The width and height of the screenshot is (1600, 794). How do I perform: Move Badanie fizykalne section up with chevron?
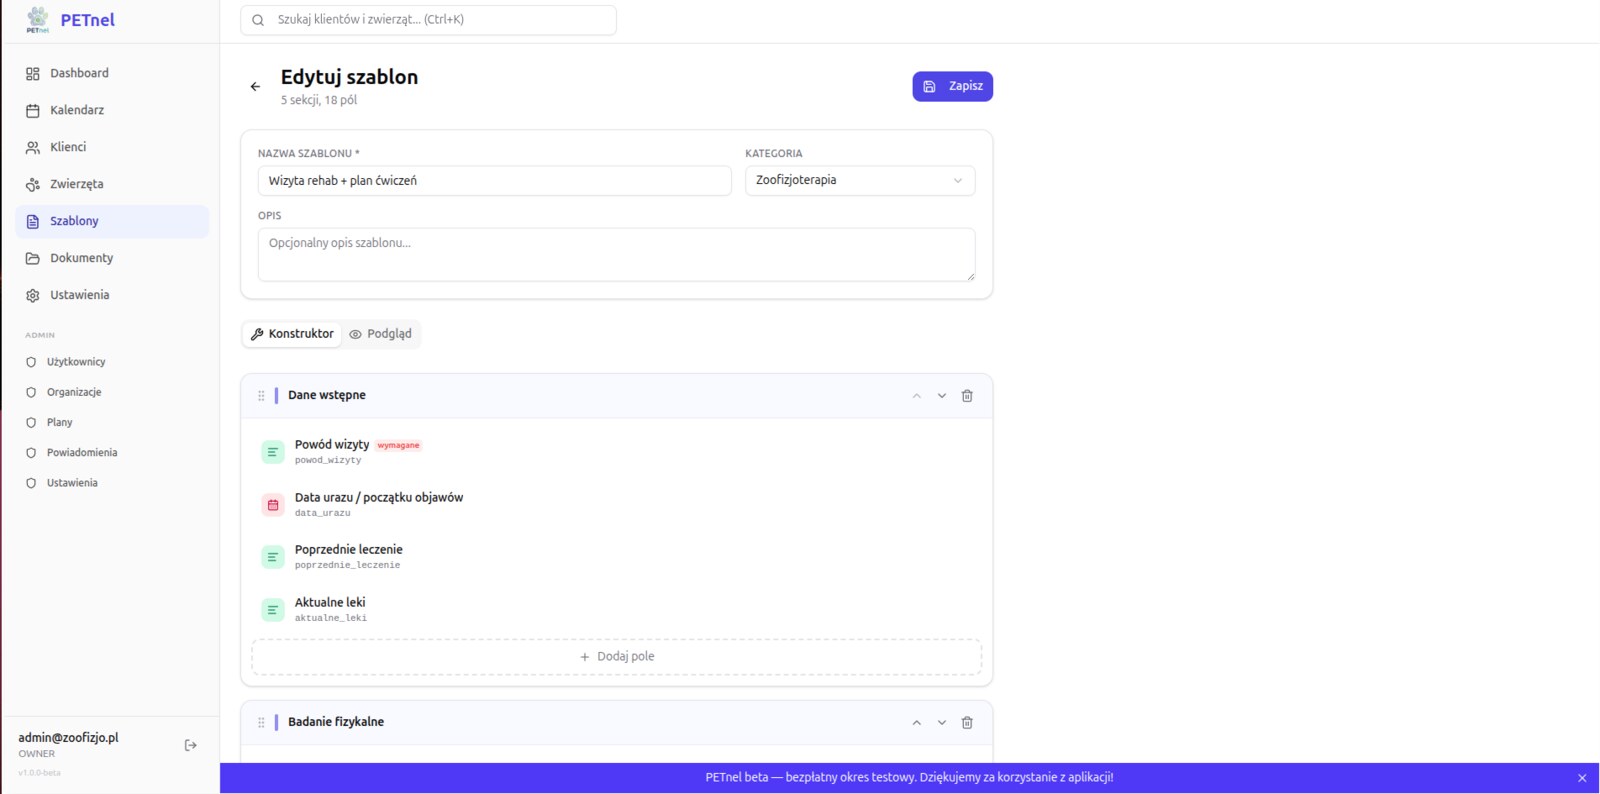pyautogui.click(x=916, y=723)
